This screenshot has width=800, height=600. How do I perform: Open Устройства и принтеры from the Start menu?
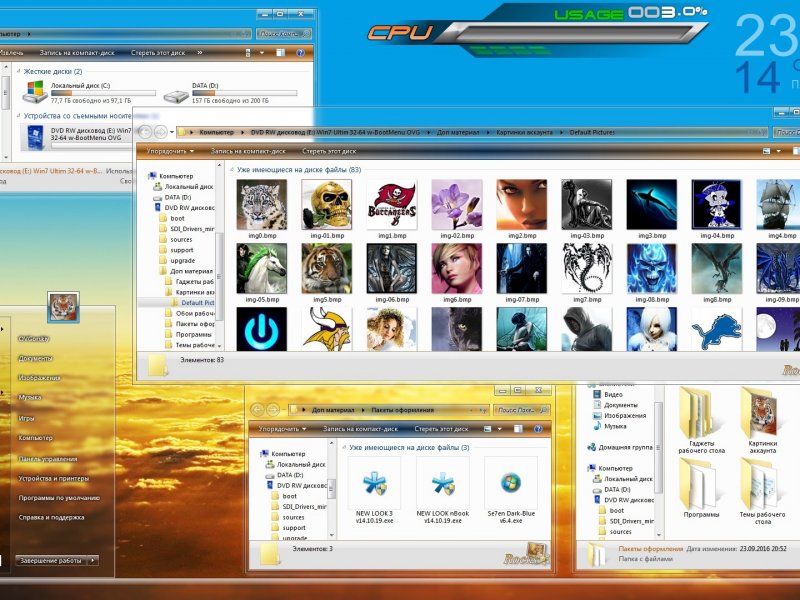click(x=54, y=479)
